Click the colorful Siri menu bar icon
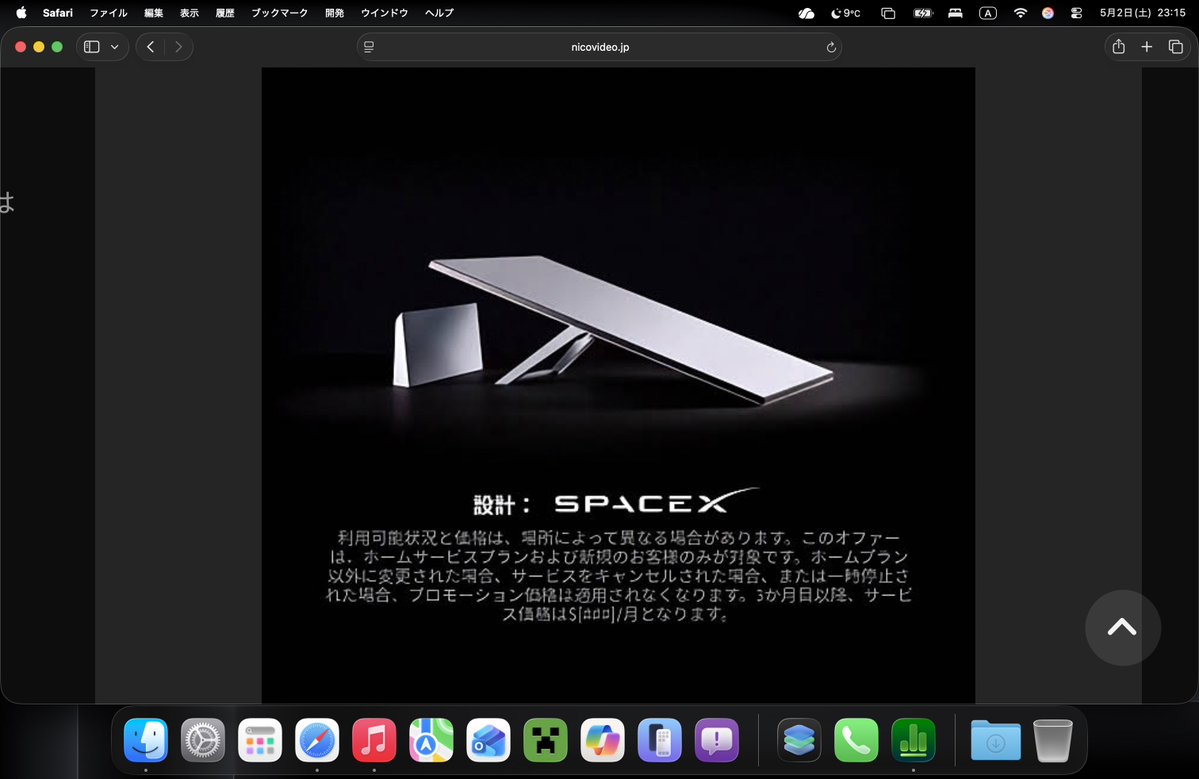This screenshot has width=1199, height=779. click(x=1048, y=13)
